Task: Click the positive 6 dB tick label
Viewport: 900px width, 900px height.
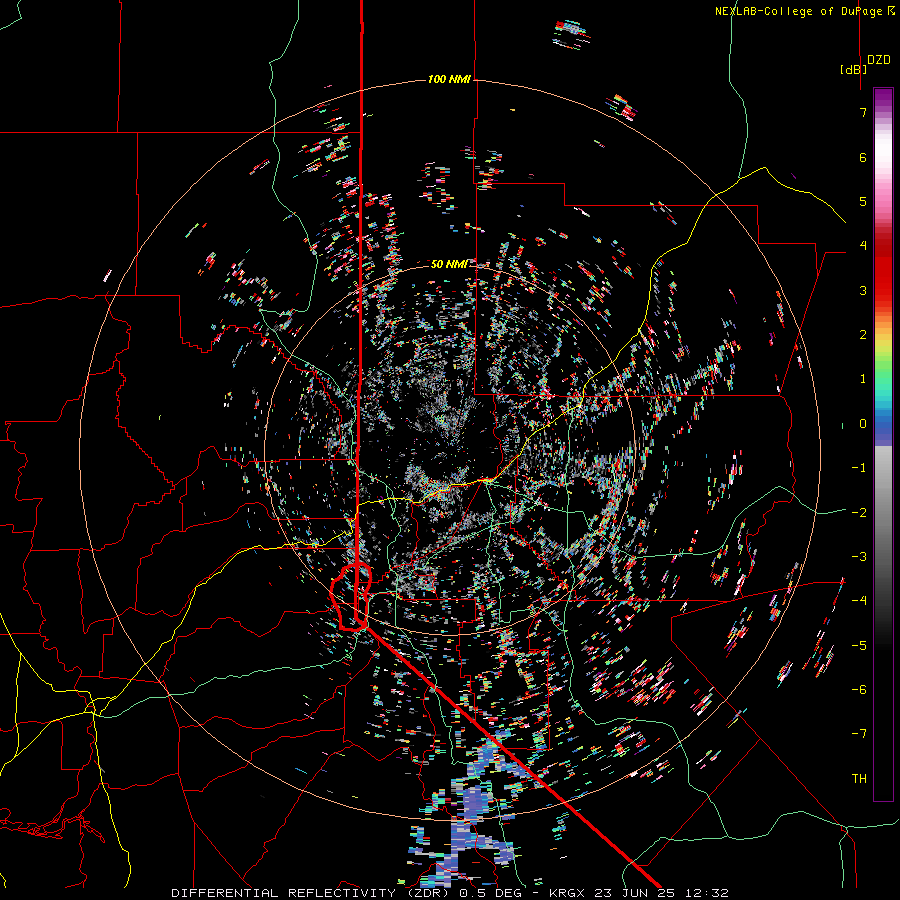Action: (x=863, y=157)
